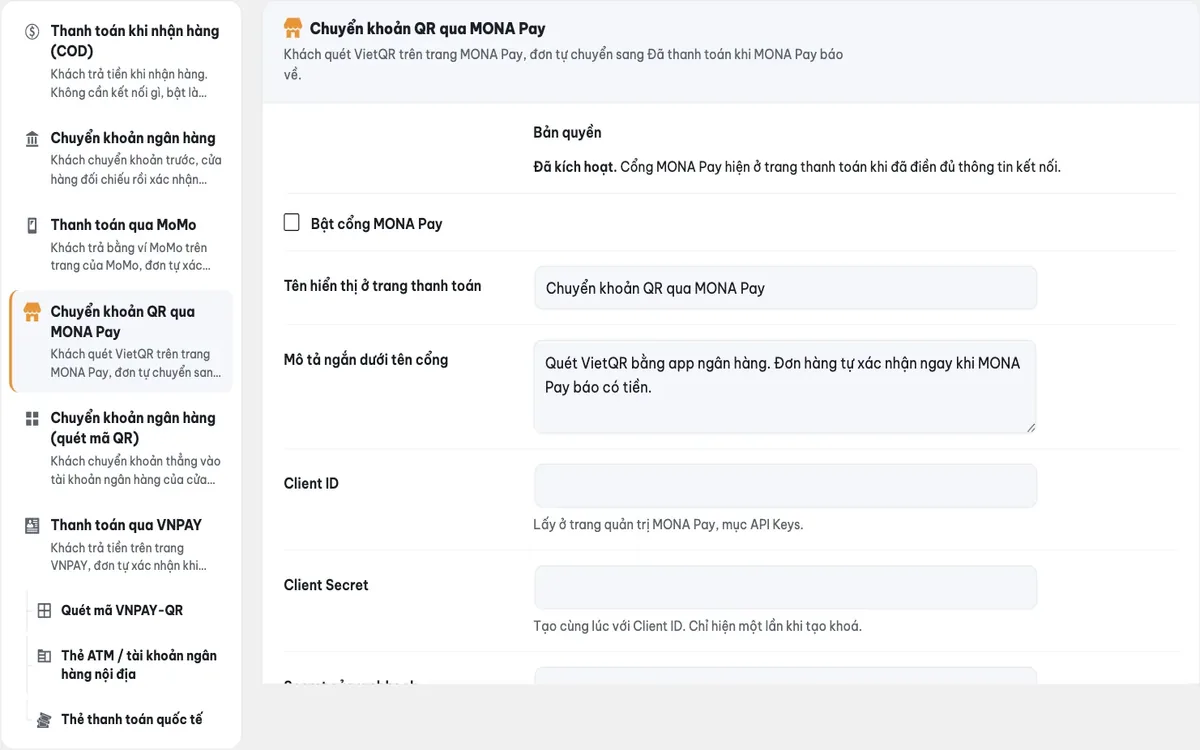Click the Client Secret label
The image size is (1200, 750).
tap(326, 585)
